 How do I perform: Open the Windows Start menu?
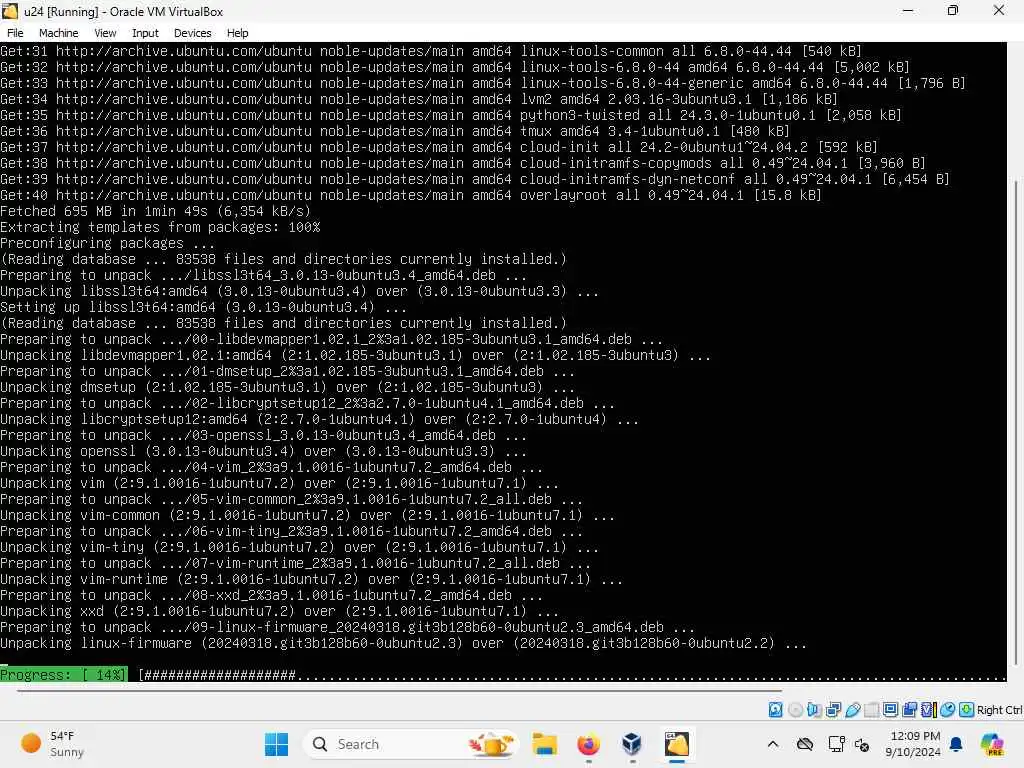click(276, 744)
